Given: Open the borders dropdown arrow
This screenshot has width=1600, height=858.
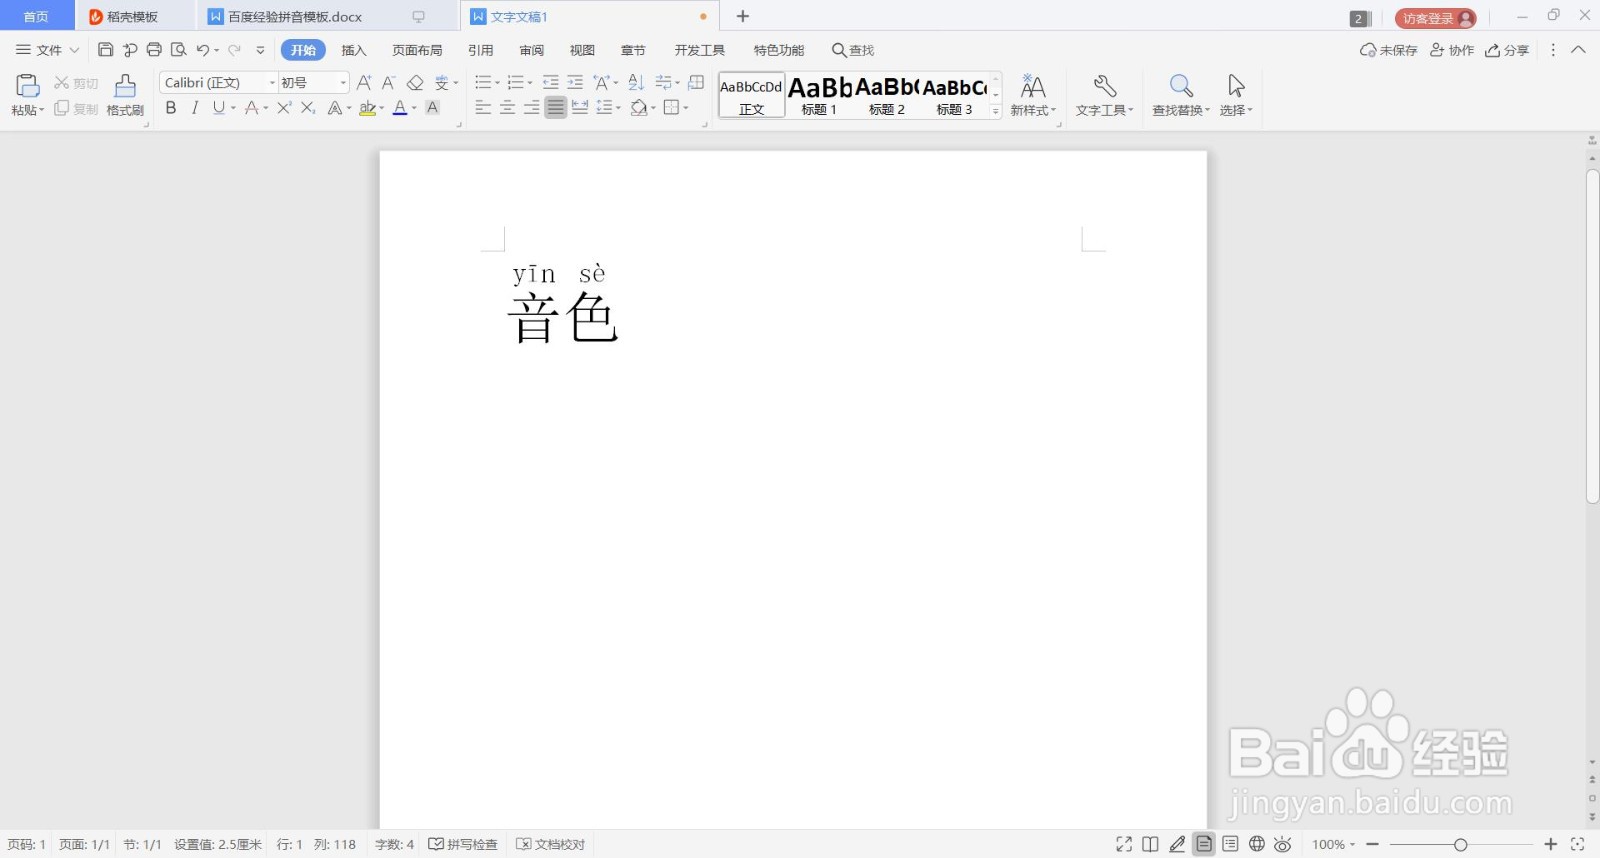Looking at the screenshot, I should (x=686, y=108).
